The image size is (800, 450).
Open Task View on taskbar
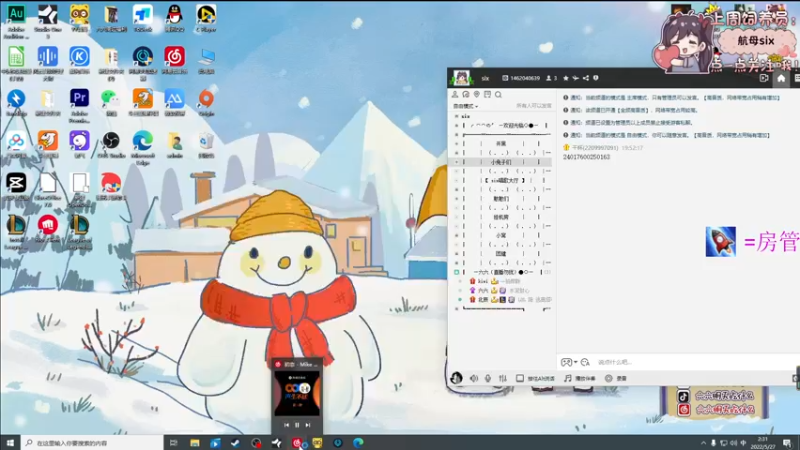pos(173,443)
